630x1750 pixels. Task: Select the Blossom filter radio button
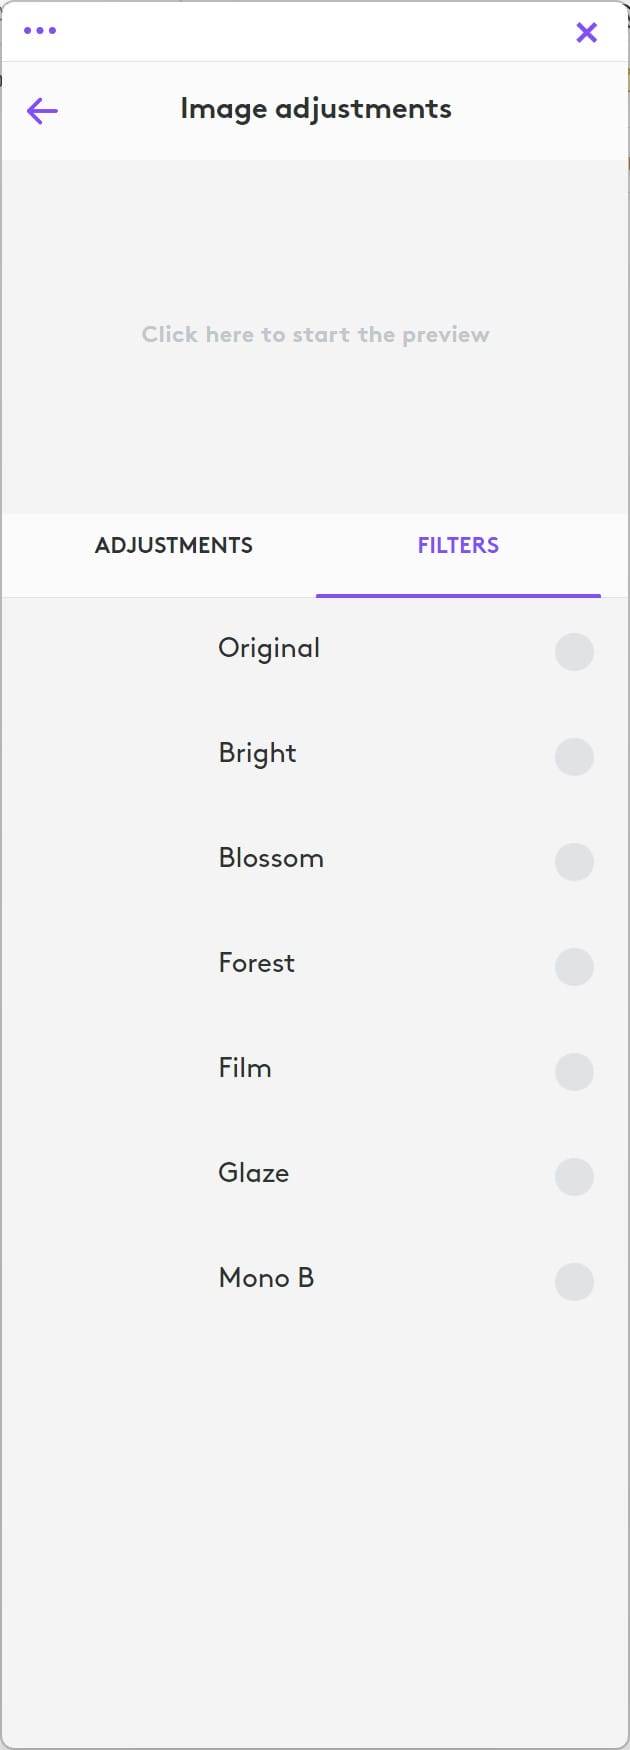pyautogui.click(x=574, y=862)
